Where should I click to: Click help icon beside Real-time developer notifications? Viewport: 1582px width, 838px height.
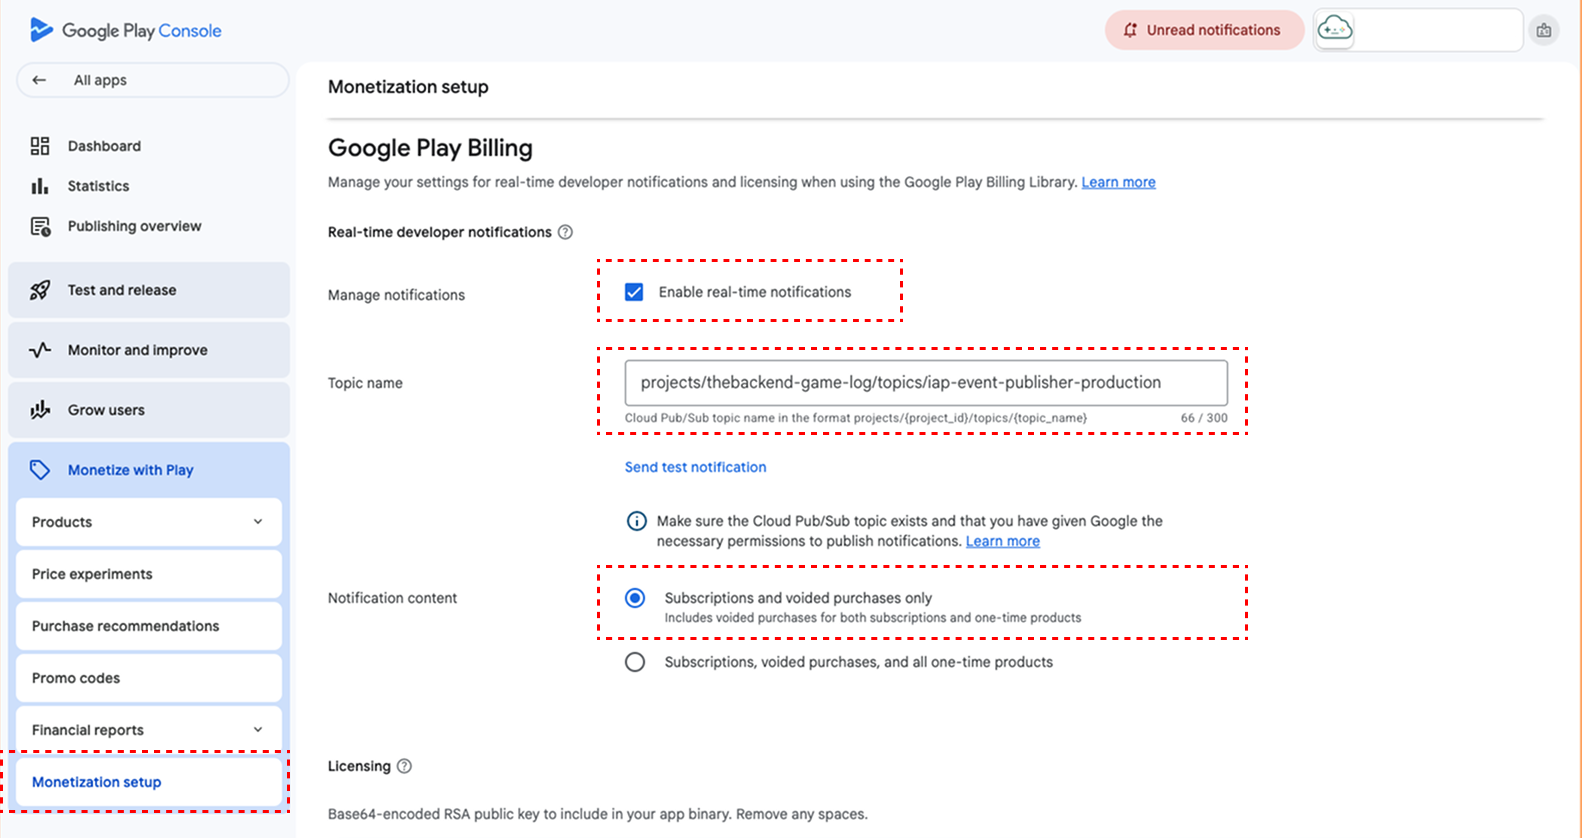tap(565, 232)
